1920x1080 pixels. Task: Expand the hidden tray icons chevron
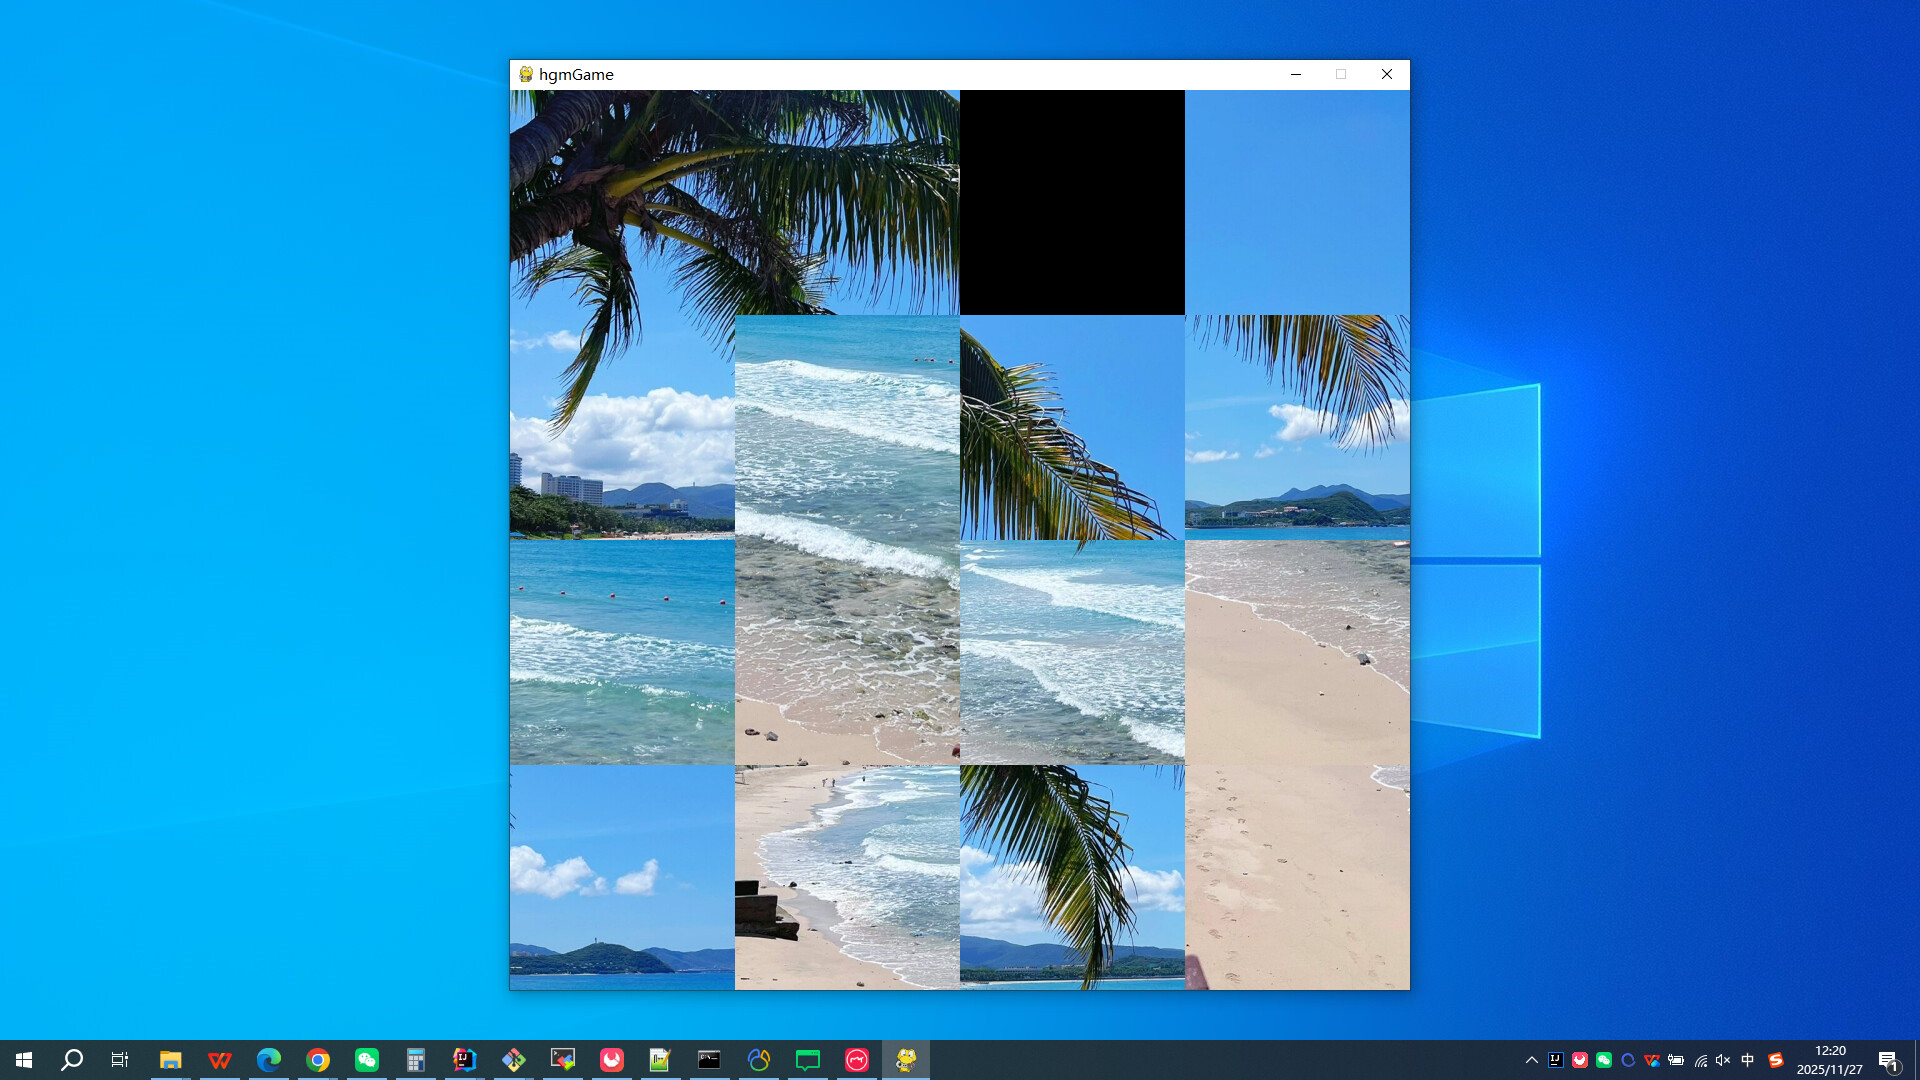point(1532,1060)
